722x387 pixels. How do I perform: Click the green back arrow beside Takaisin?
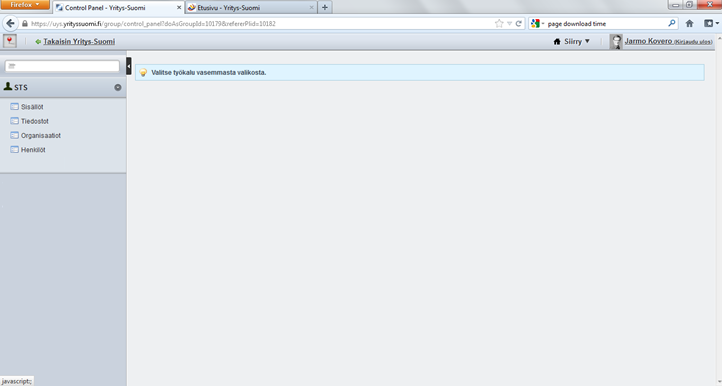click(38, 41)
